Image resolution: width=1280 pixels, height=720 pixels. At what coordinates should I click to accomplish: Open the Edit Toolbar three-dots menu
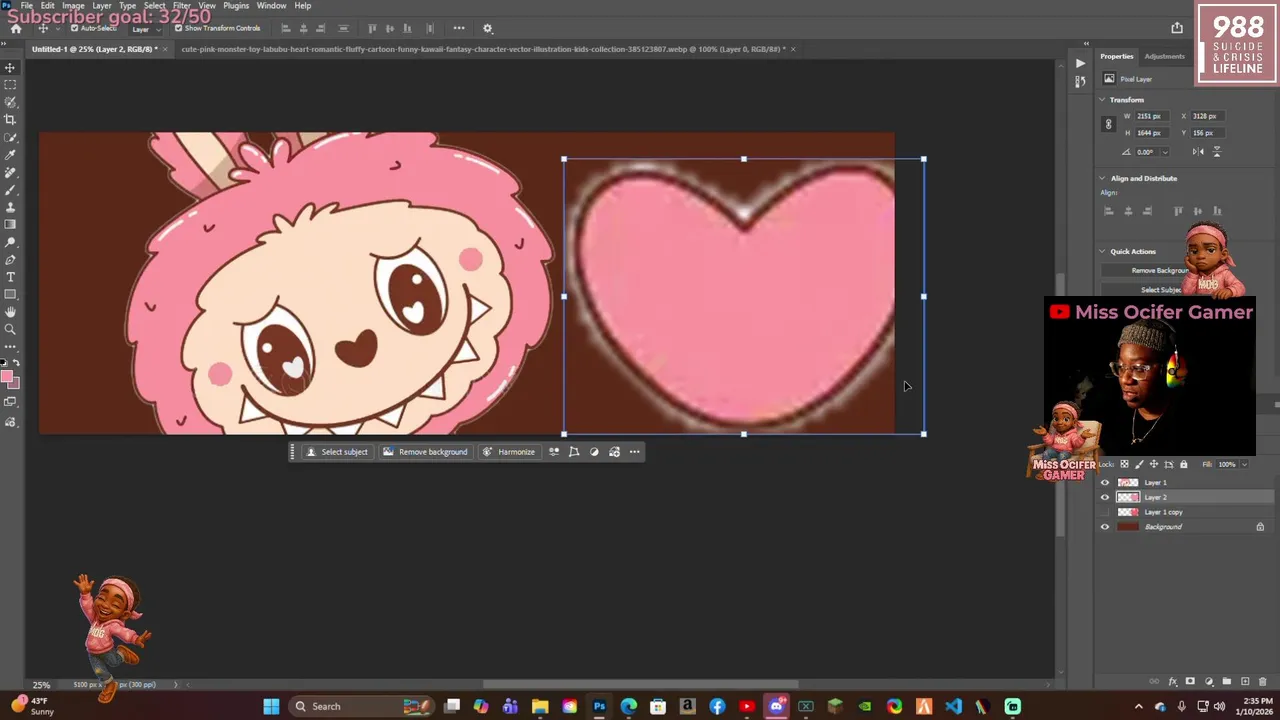pos(10,347)
